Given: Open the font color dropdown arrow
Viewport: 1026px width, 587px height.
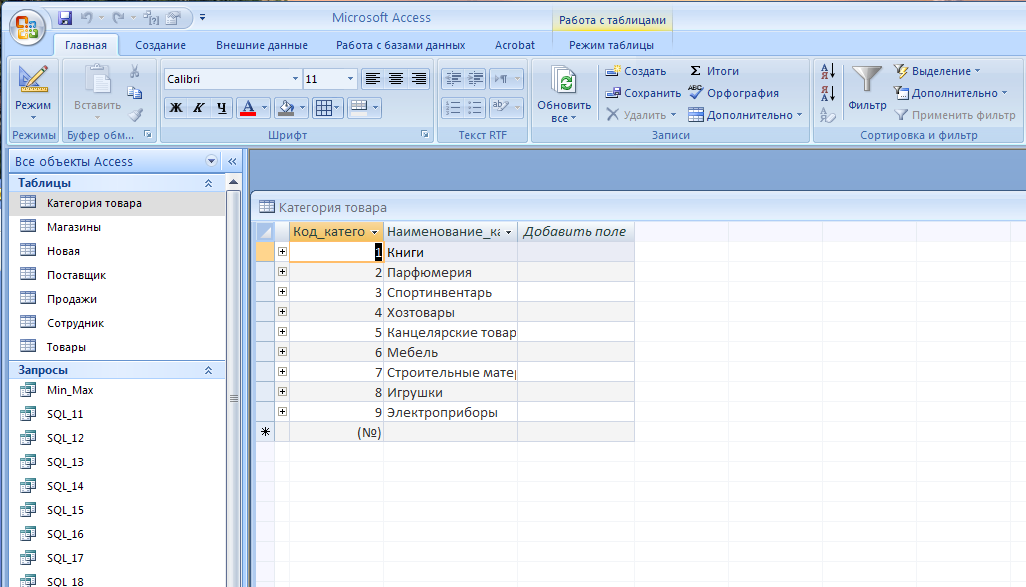Looking at the screenshot, I should coord(264,108).
